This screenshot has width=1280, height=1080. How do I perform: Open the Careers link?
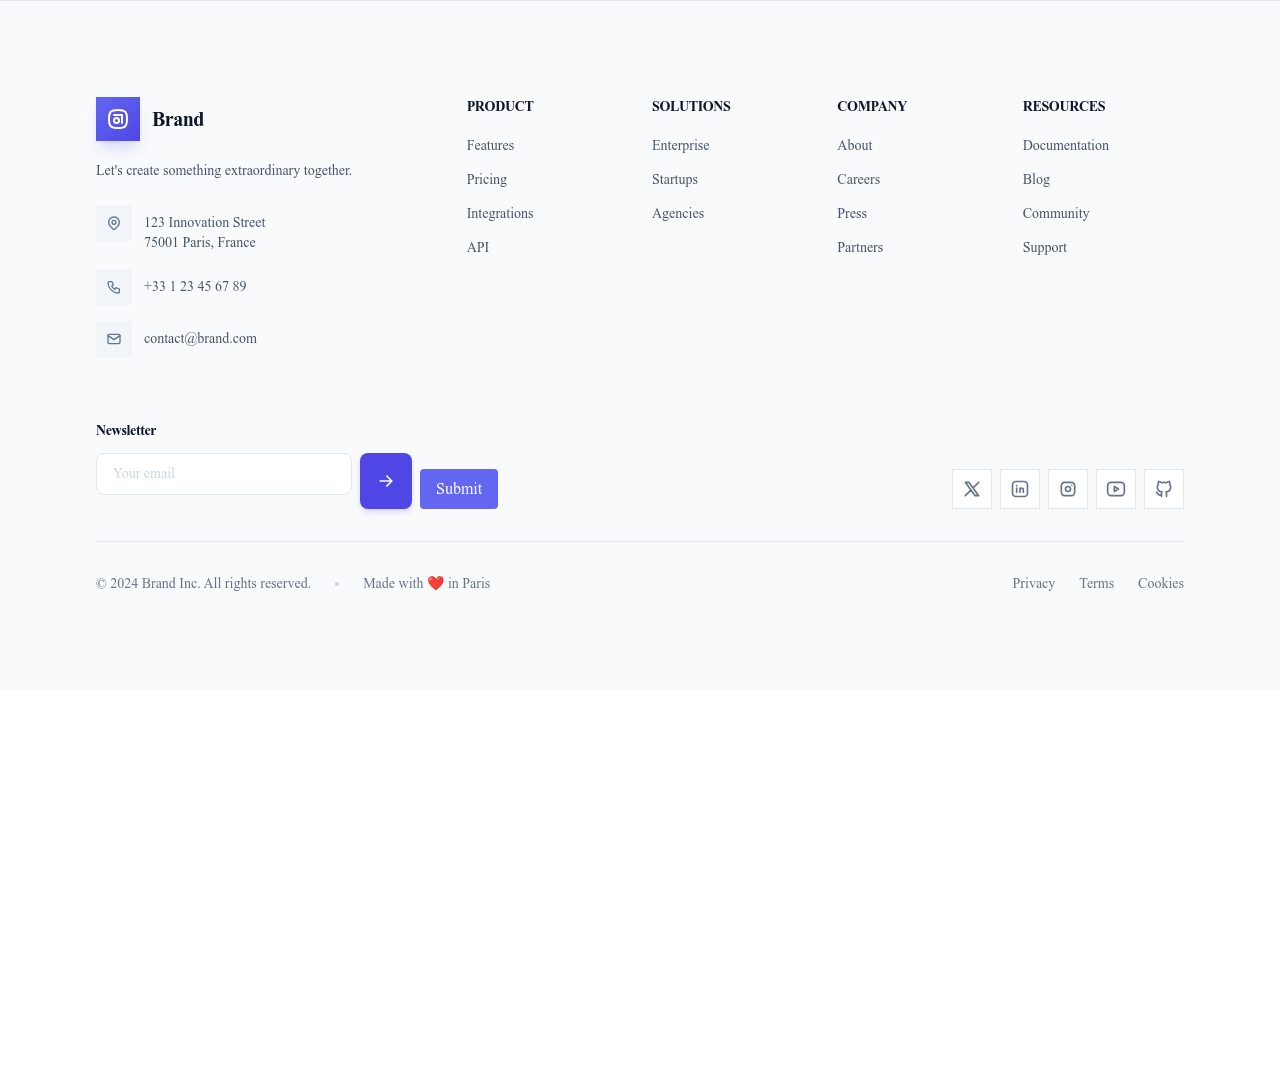pyautogui.click(x=859, y=179)
